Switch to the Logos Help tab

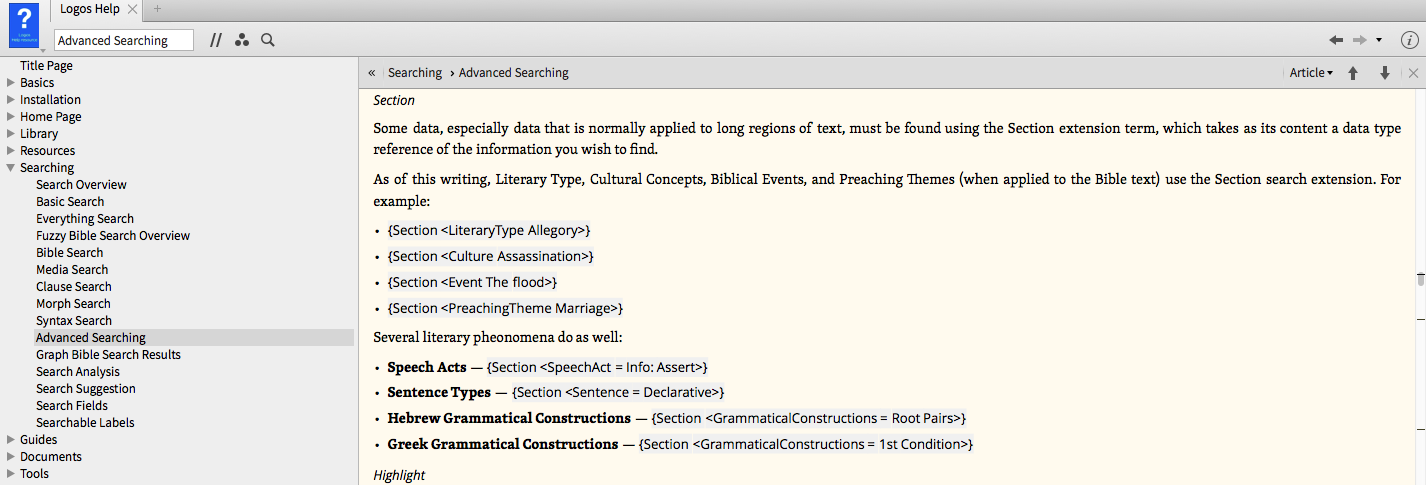coord(90,9)
